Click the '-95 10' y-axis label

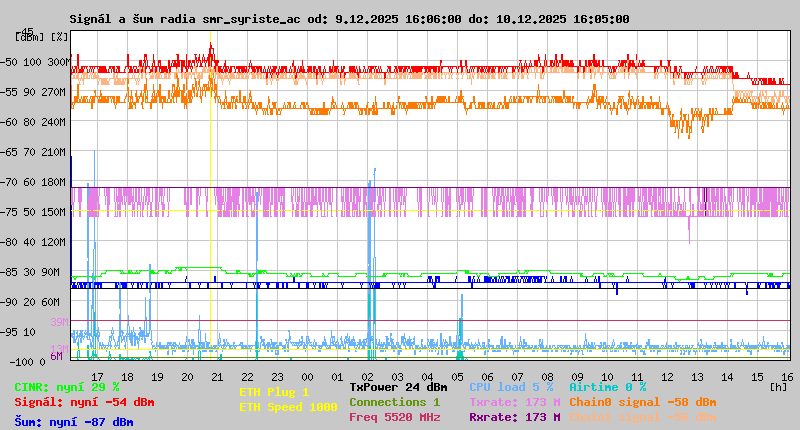click(x=18, y=332)
